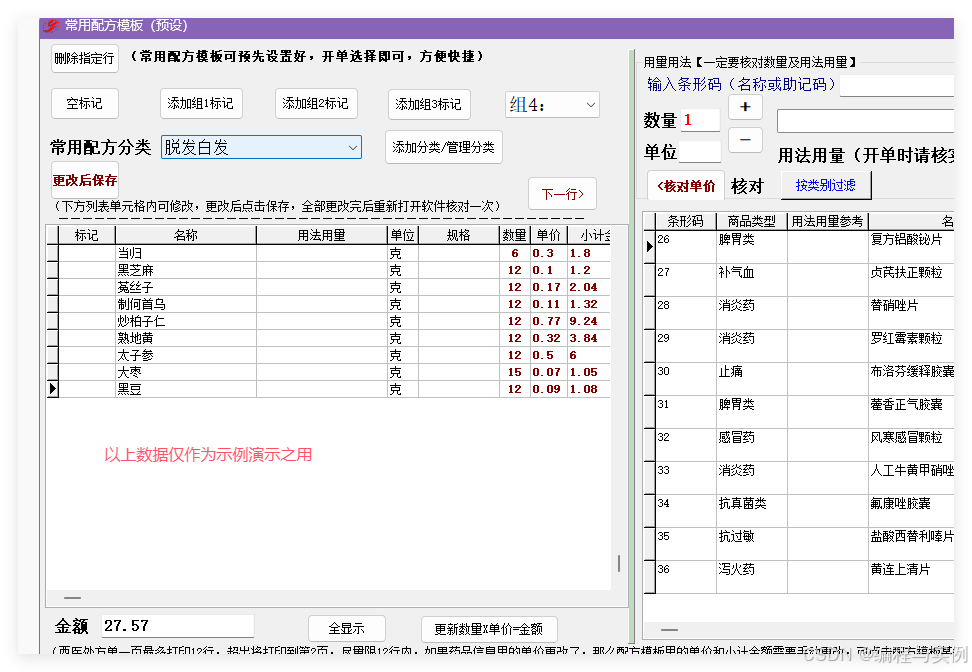Click the left table vertical scrollbar
The image size is (972, 672).
click(x=619, y=564)
